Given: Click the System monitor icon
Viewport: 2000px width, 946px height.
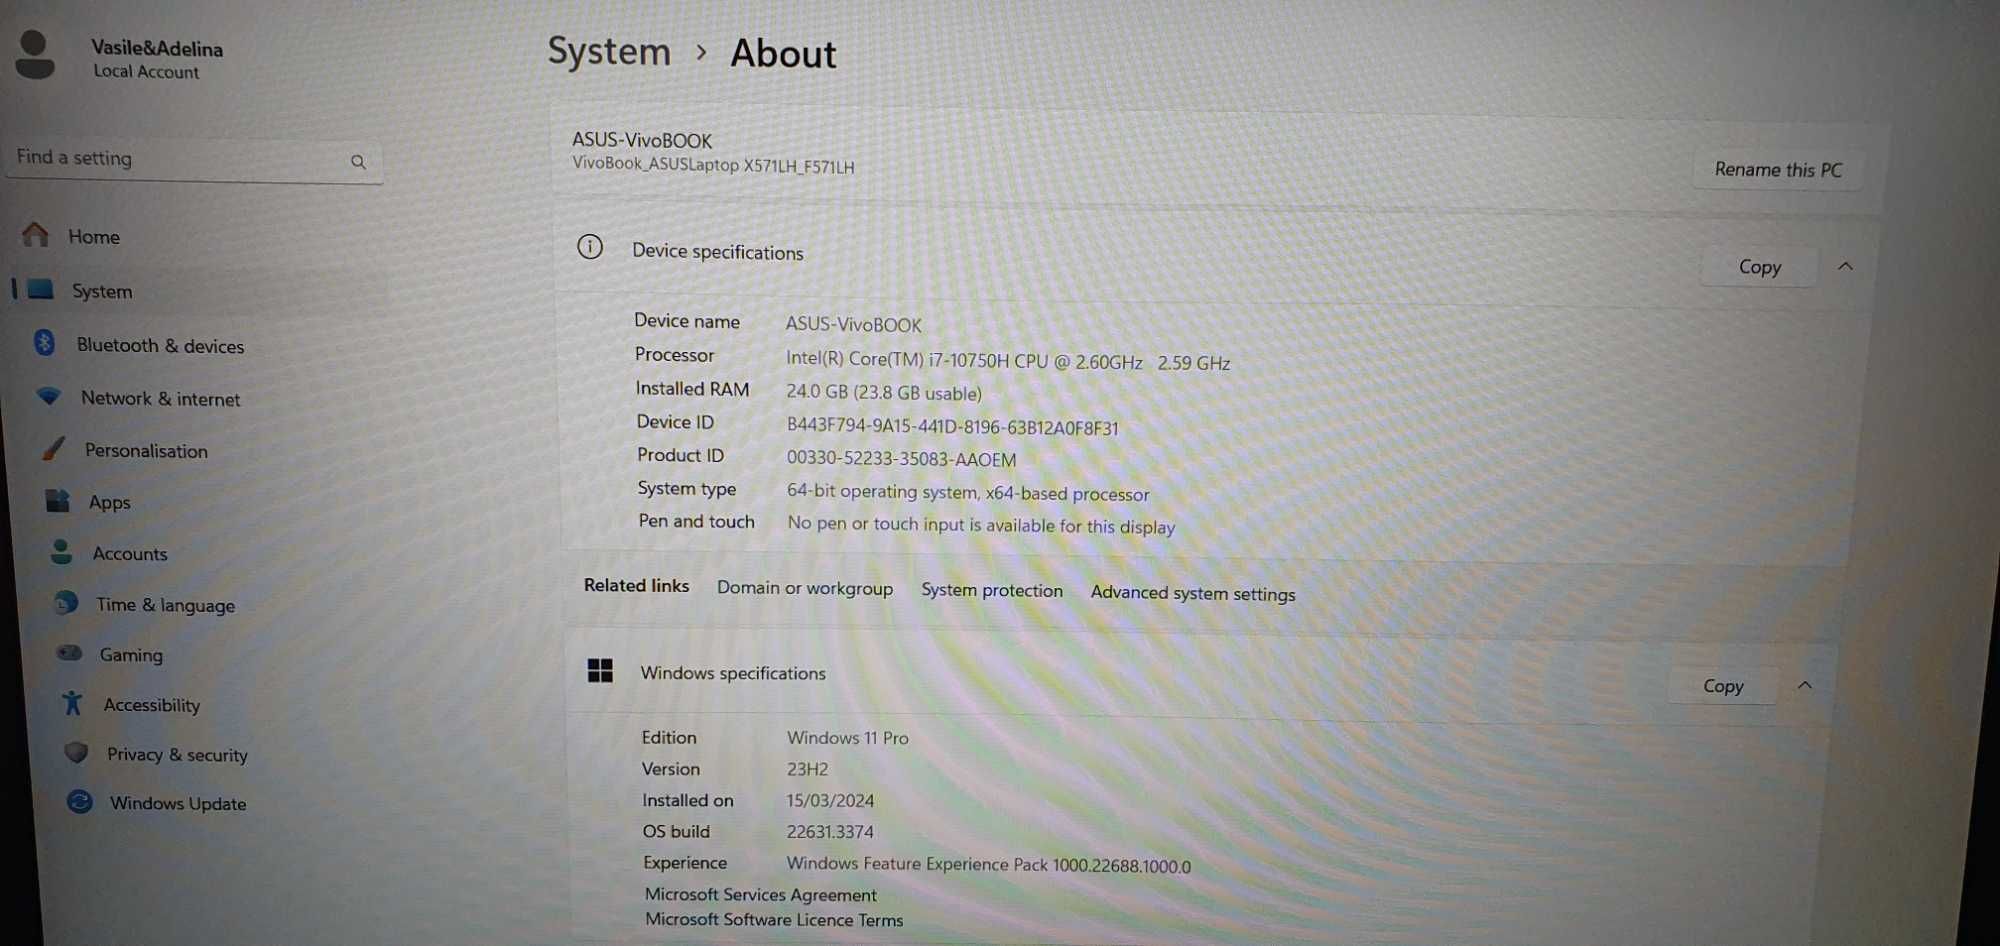Looking at the screenshot, I should point(41,290).
